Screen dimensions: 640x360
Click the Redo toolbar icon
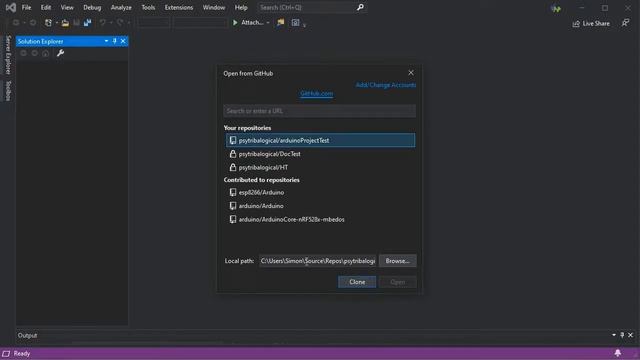120,23
